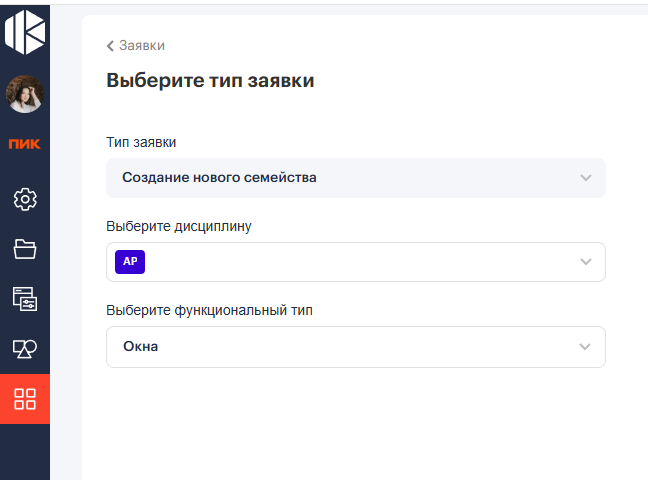Open the window-with-sliders sidebar icon
This screenshot has width=648, height=480.
tap(25, 299)
